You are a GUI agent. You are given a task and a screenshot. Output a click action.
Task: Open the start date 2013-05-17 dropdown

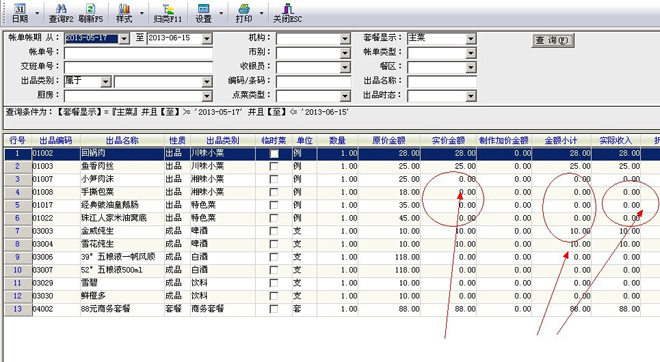[x=124, y=39]
